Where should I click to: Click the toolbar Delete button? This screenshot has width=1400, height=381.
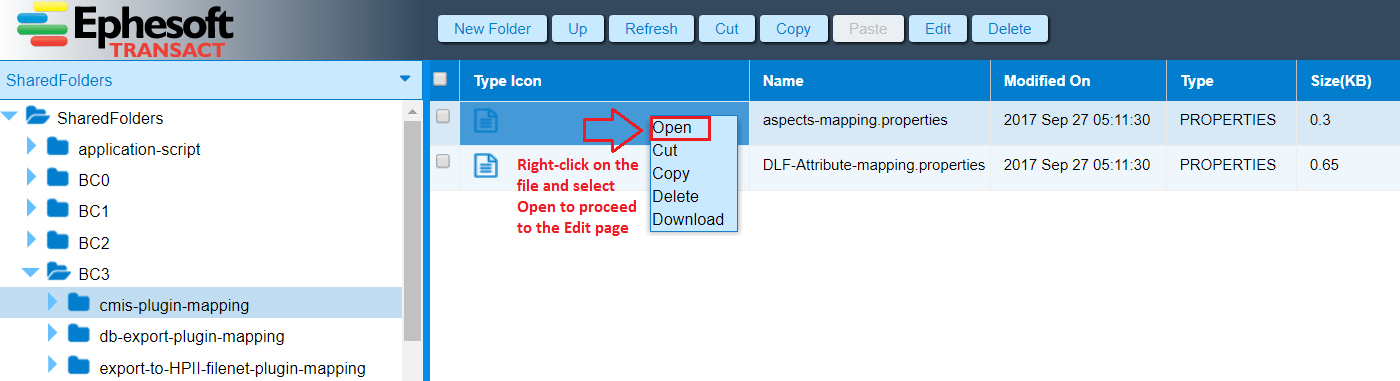pos(1010,29)
